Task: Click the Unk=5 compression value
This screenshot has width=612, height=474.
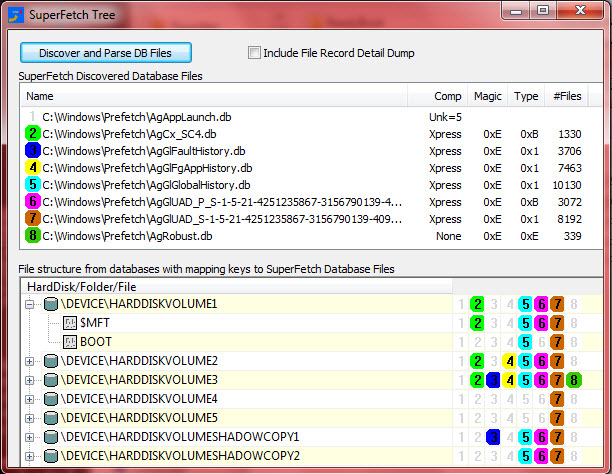Action: pyautogui.click(x=445, y=117)
